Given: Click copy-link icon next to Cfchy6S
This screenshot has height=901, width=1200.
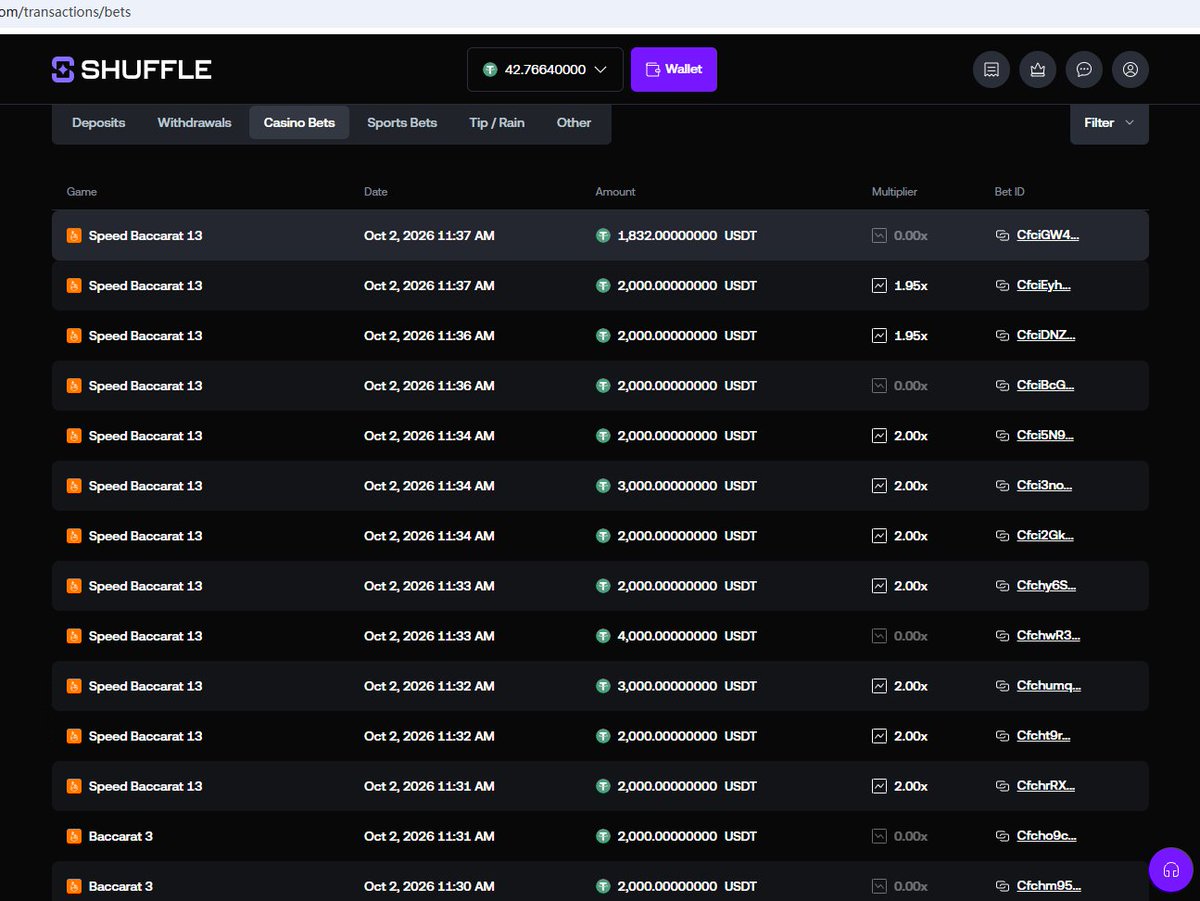Looking at the screenshot, I should [x=1002, y=586].
